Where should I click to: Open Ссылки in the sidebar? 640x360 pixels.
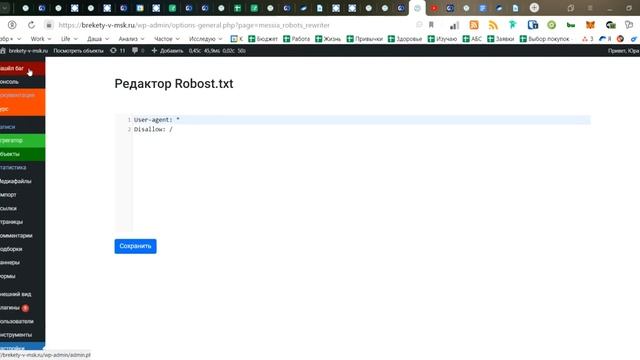[x=22, y=208]
